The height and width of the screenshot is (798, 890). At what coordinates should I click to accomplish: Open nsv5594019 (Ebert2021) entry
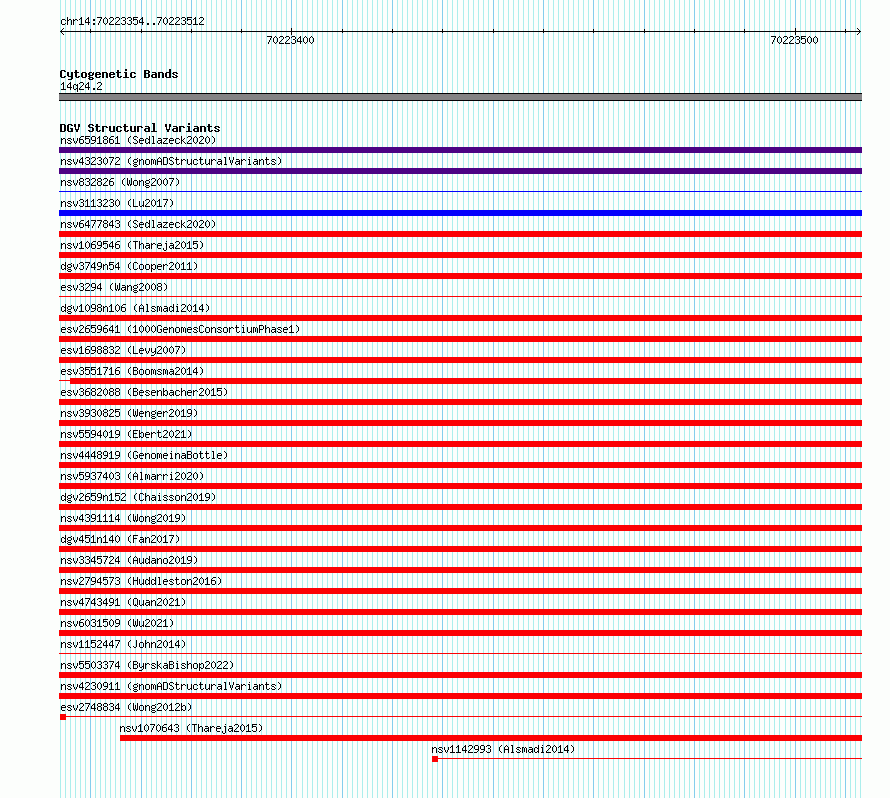[x=126, y=434]
